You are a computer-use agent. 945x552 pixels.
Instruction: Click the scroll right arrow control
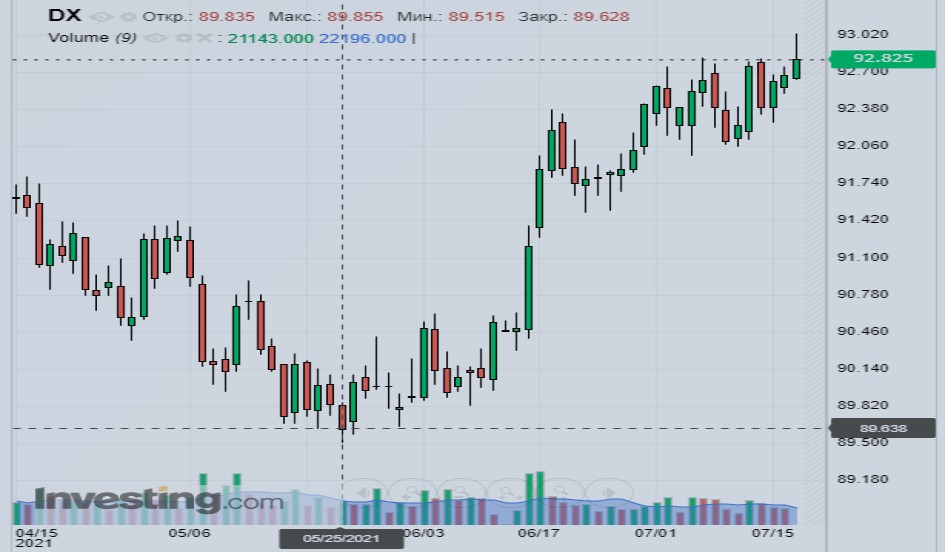click(608, 493)
